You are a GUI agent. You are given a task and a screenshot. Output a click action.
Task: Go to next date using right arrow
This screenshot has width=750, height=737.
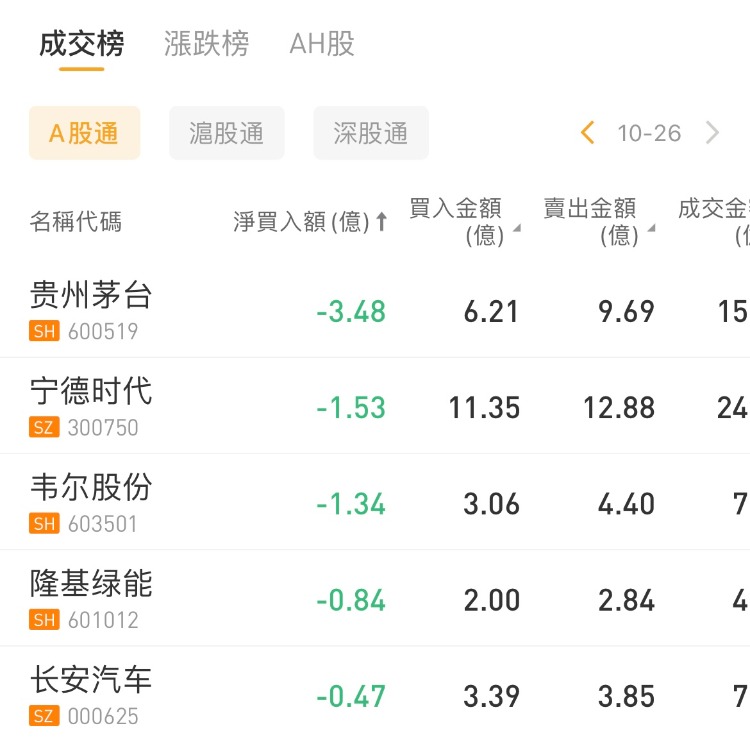pos(712,133)
